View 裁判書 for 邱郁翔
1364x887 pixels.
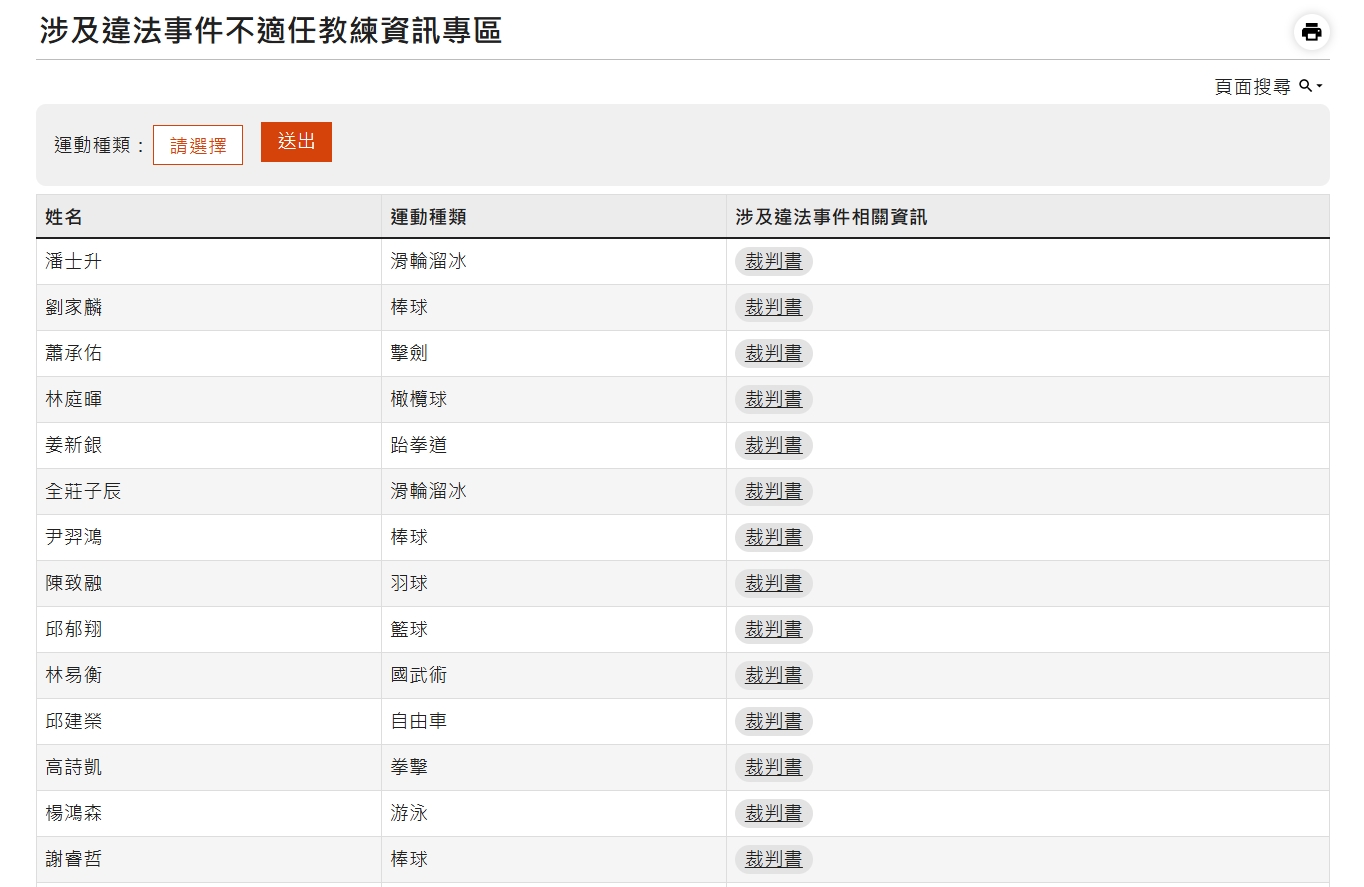pos(774,629)
